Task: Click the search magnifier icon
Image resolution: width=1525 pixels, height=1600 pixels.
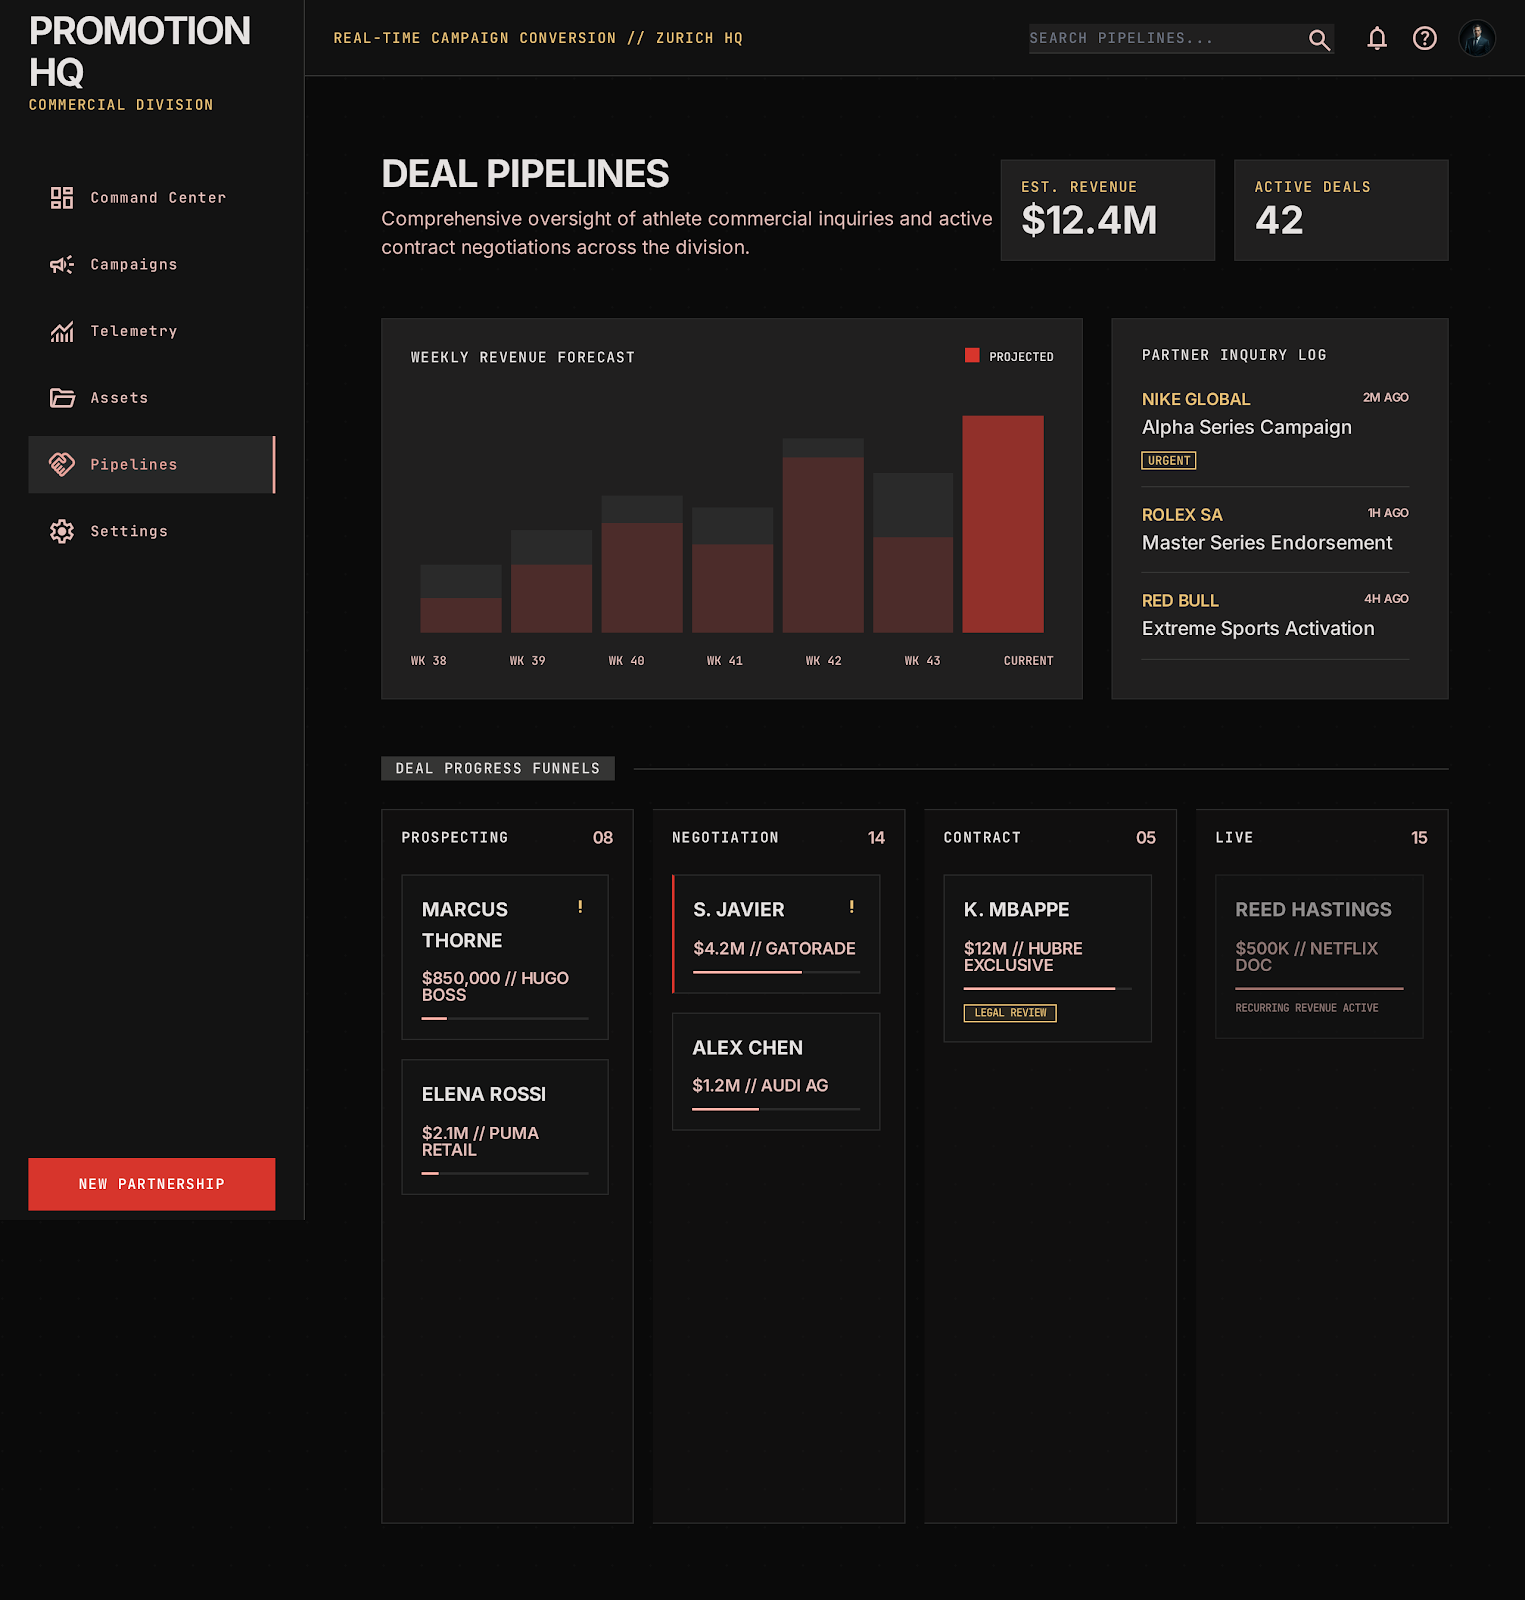Action: [1319, 40]
